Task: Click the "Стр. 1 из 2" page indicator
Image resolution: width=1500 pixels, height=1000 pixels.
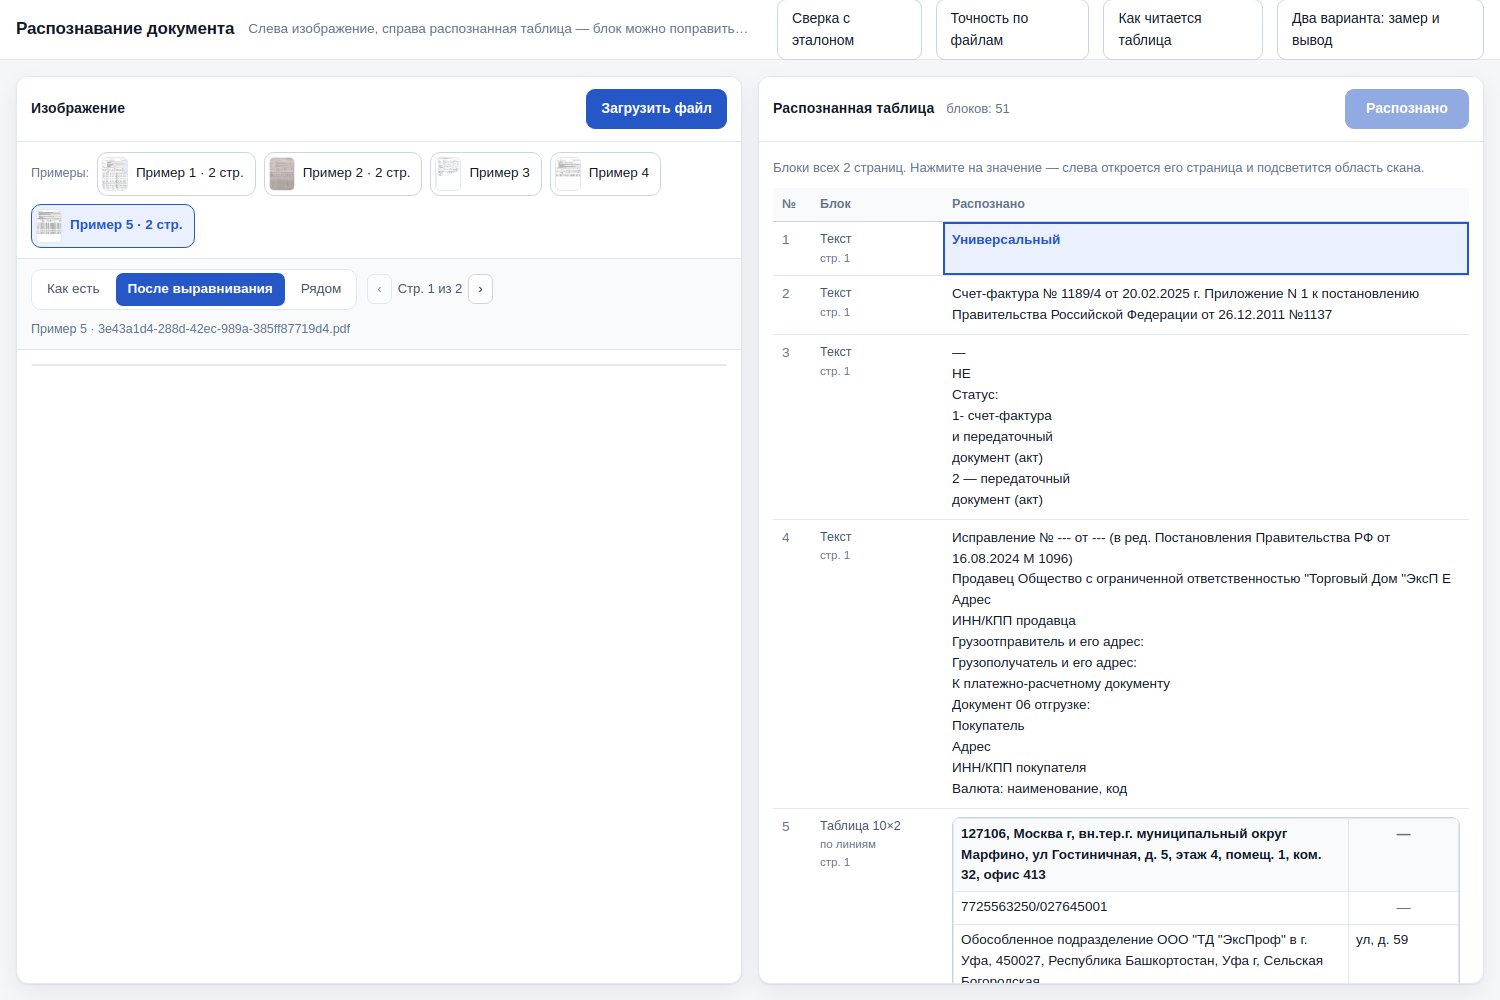Action: pyautogui.click(x=430, y=289)
